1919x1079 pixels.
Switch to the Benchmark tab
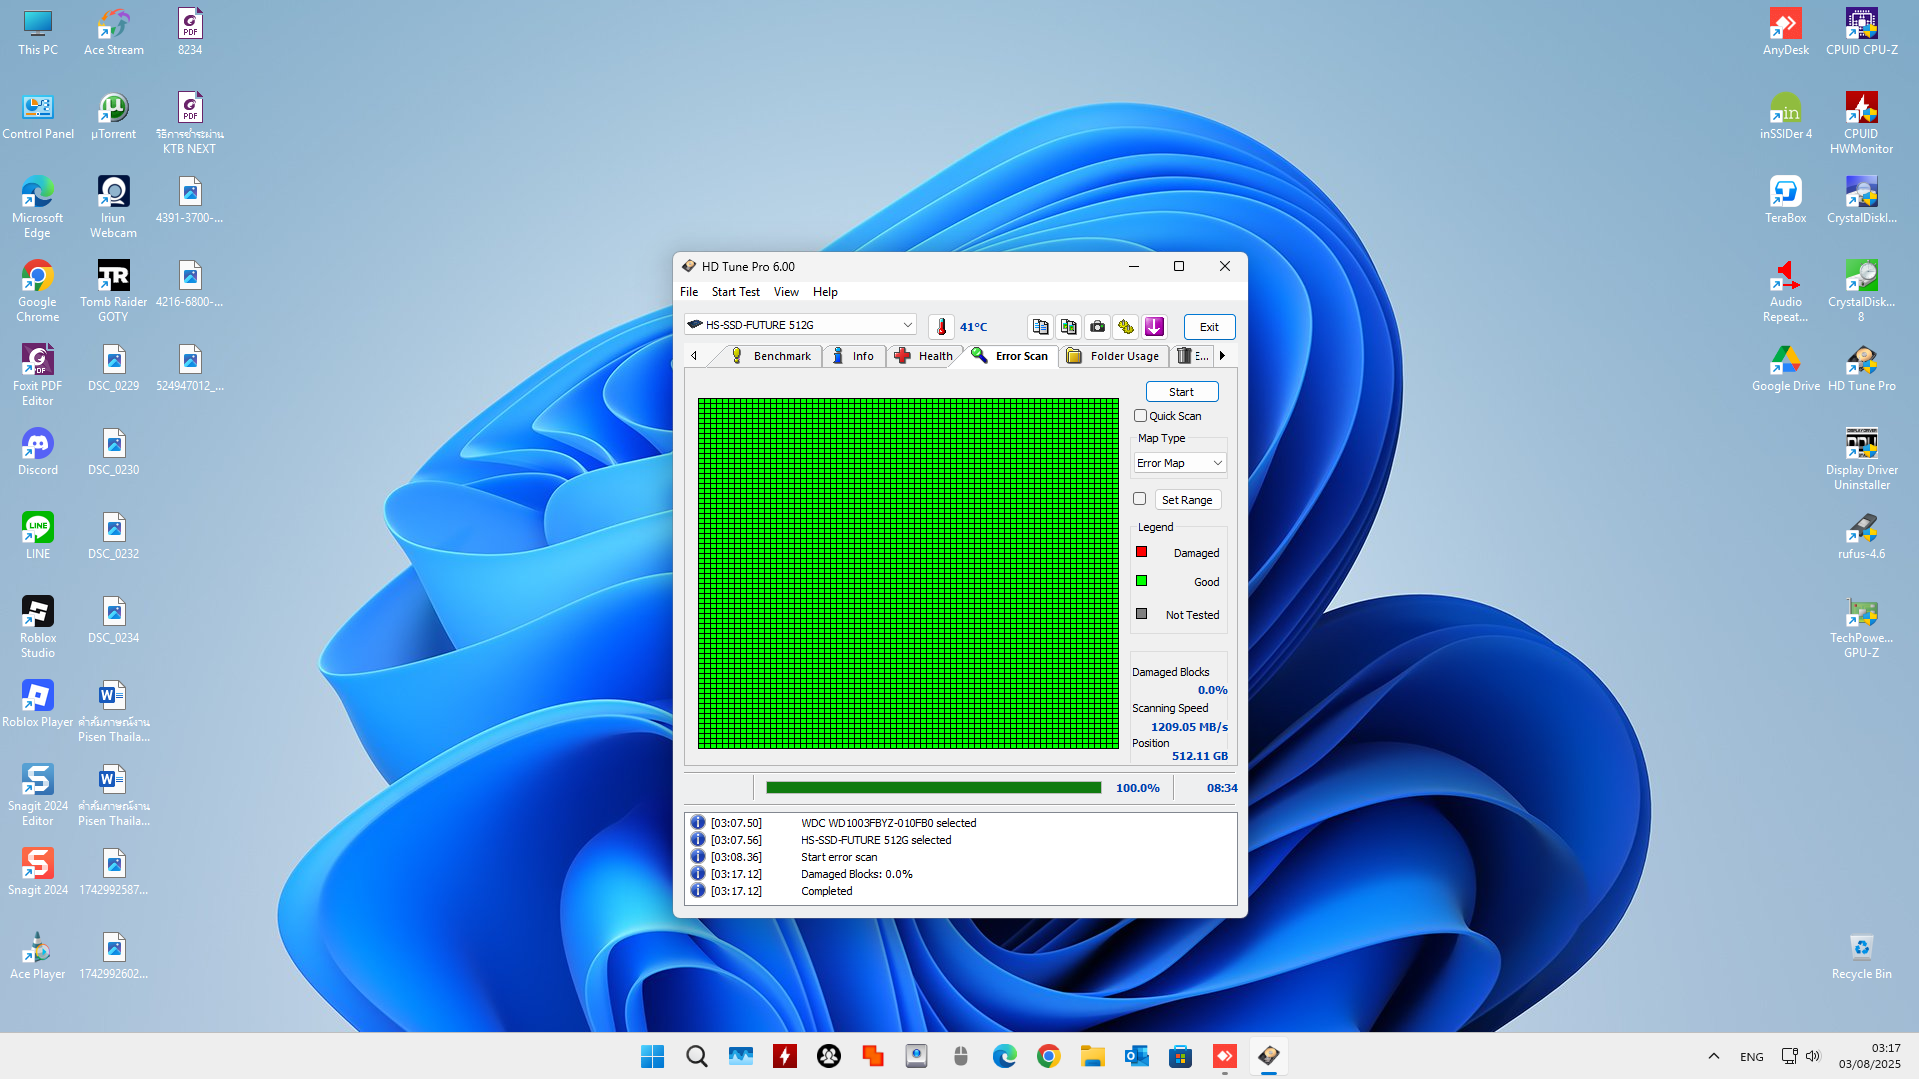(x=771, y=356)
